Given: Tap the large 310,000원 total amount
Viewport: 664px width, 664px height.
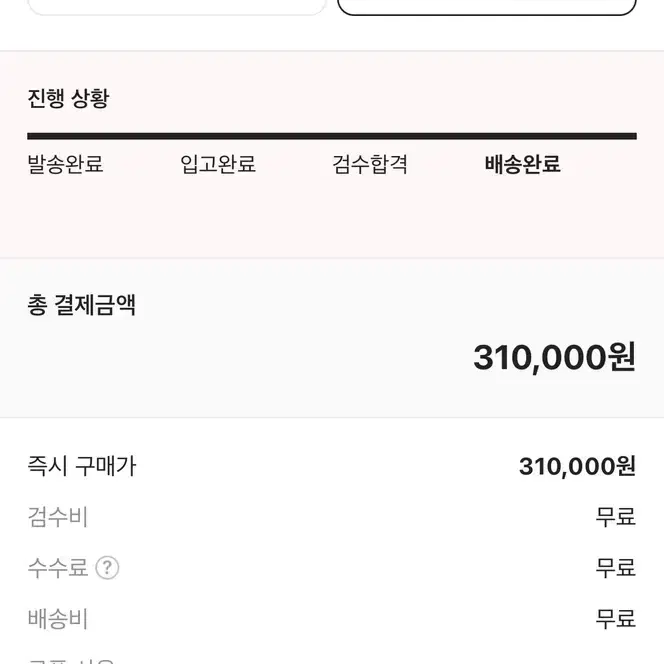Looking at the screenshot, I should pos(554,358).
